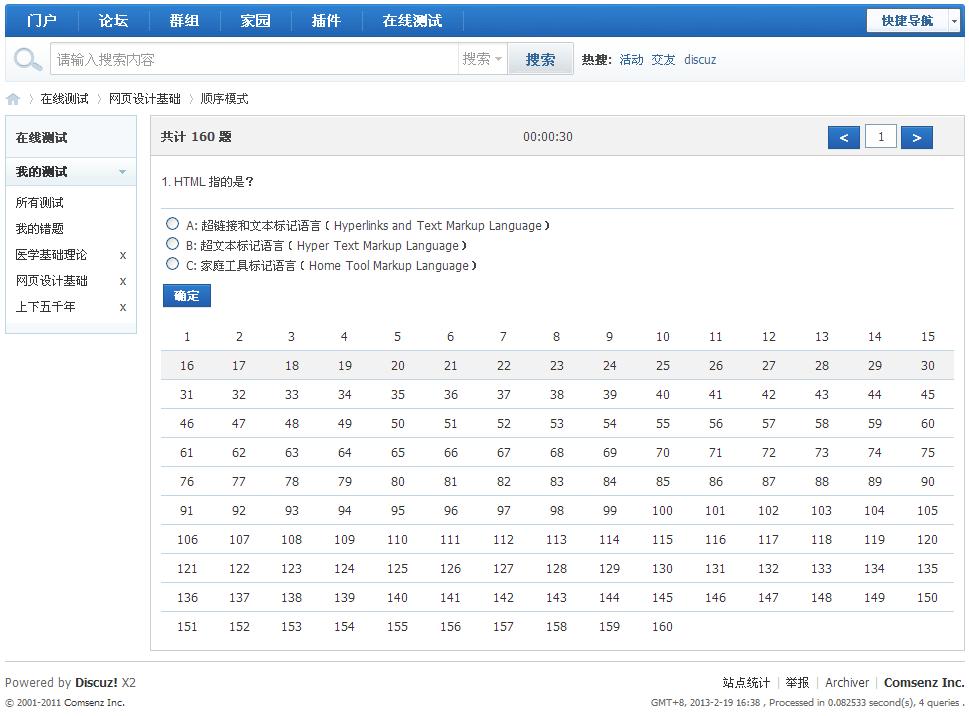969x716 pixels.
Task: Collapse the 我的测试 sidebar section
Action: pyautogui.click(x=122, y=172)
